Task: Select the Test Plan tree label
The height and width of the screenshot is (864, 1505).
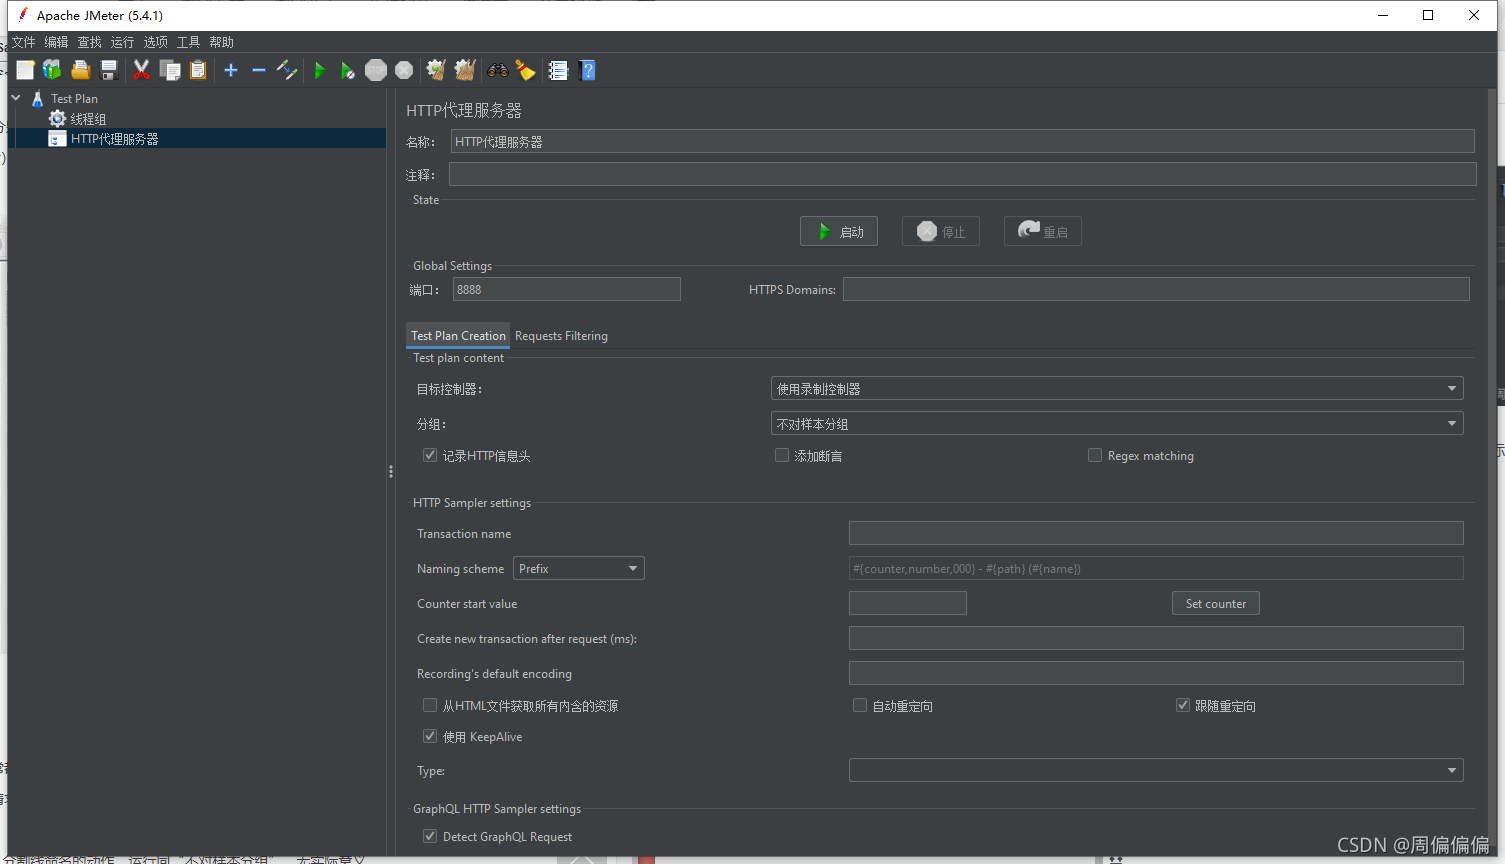Action: (x=74, y=99)
